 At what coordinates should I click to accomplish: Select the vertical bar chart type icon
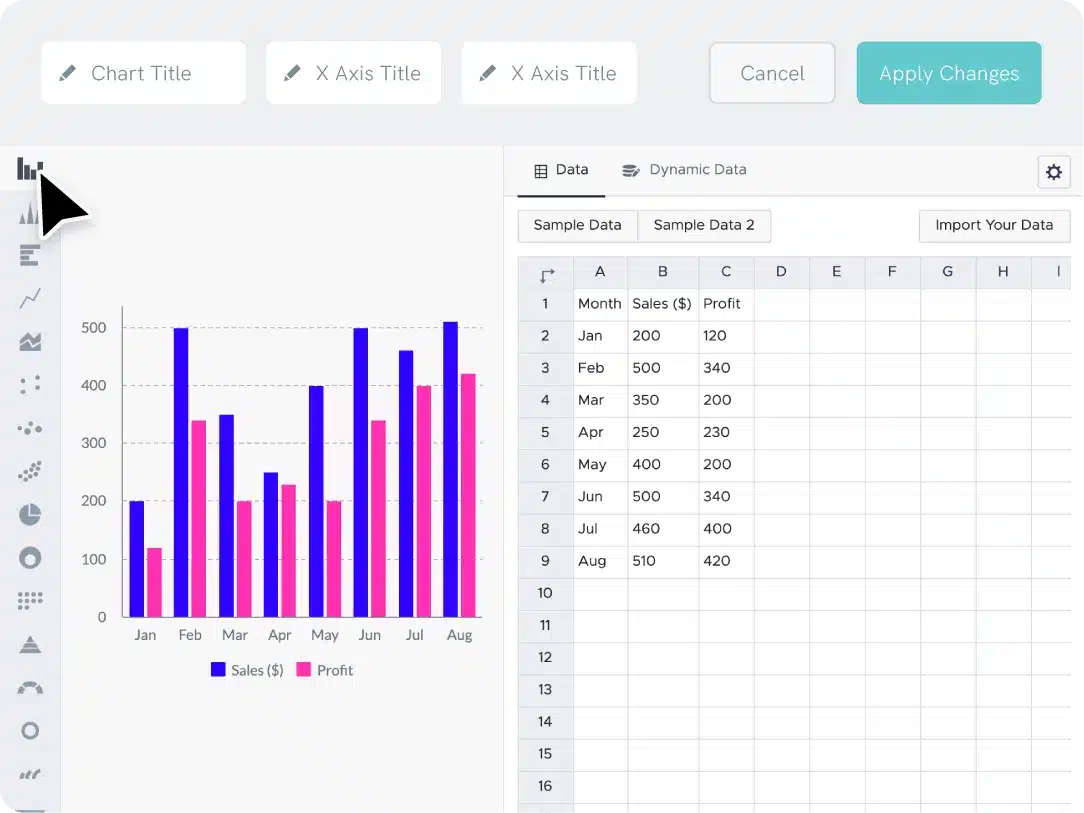click(30, 168)
